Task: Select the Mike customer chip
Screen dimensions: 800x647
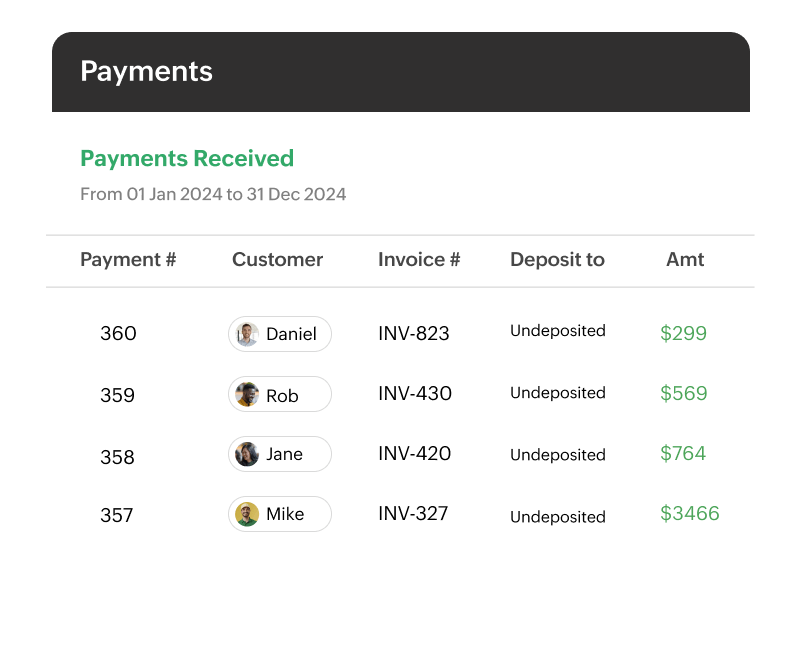Action: click(x=279, y=514)
